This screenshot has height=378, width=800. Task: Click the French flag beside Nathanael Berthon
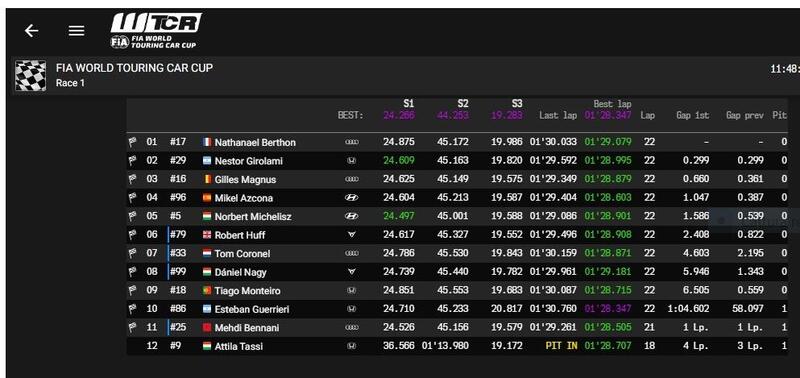pos(207,142)
